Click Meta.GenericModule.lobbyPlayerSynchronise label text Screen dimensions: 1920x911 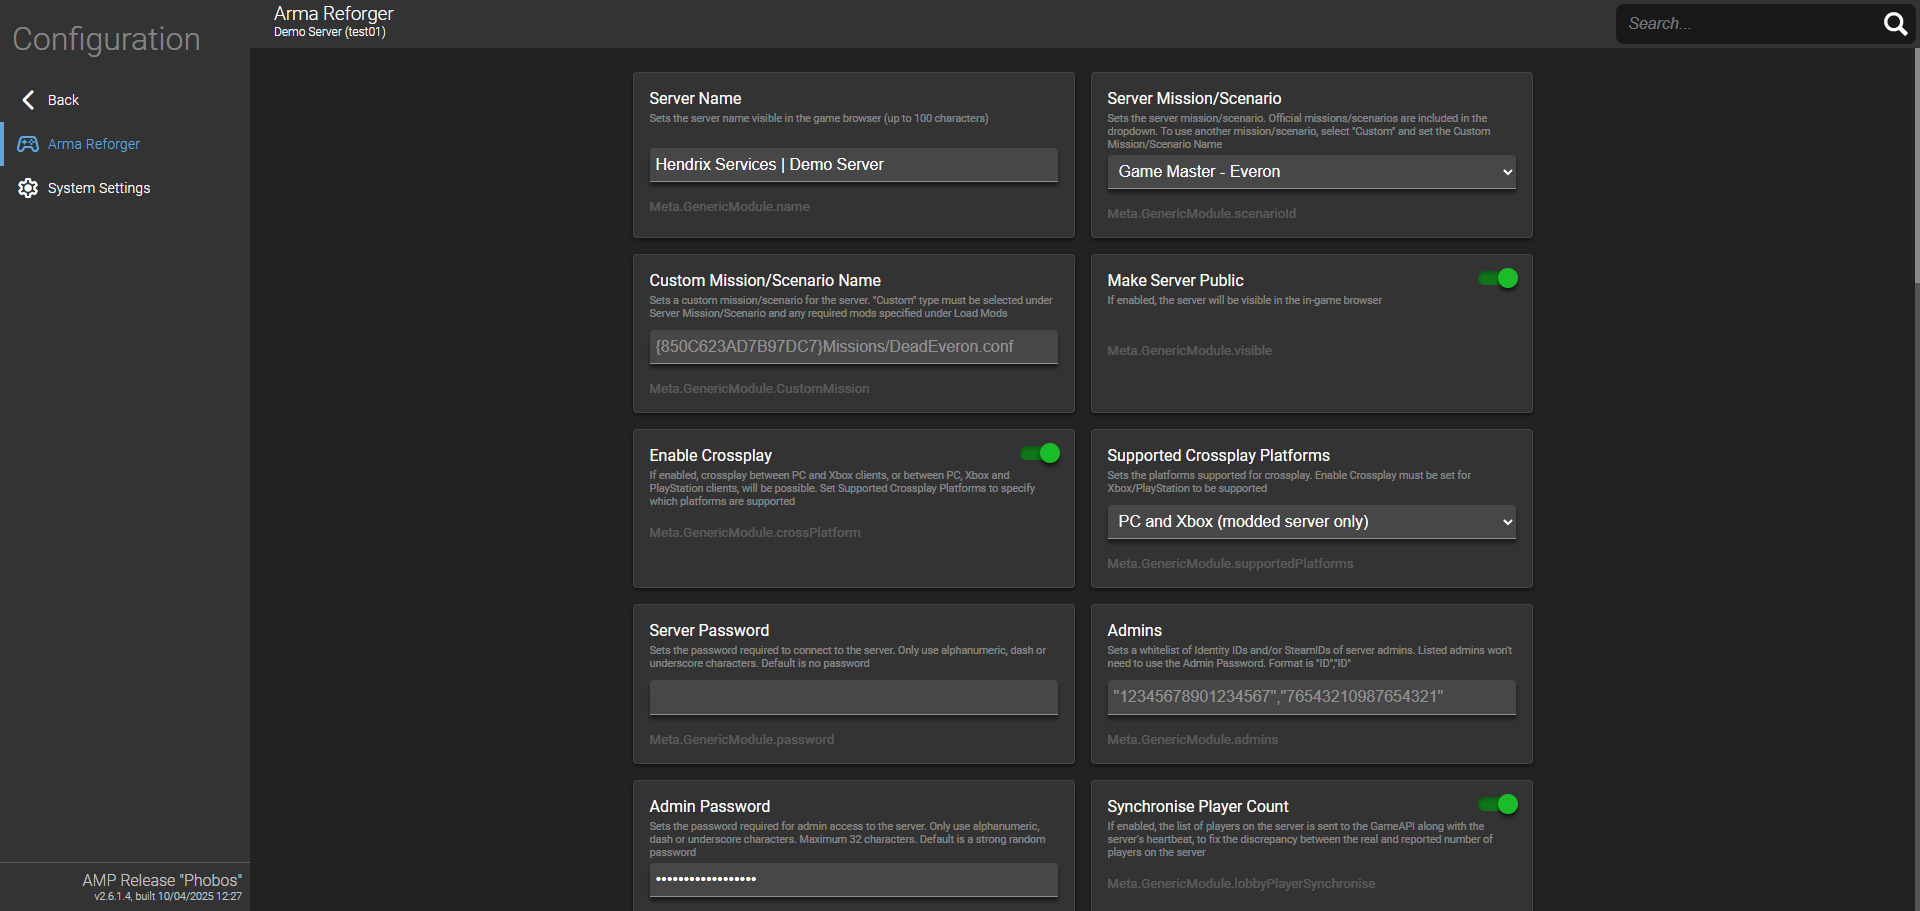point(1241,884)
